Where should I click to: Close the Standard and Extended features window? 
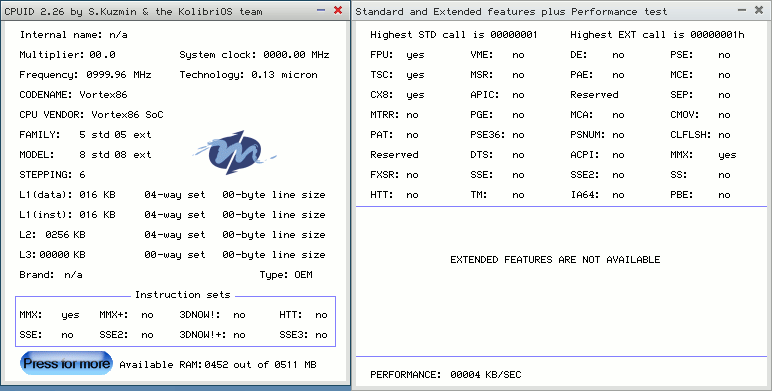(x=759, y=10)
